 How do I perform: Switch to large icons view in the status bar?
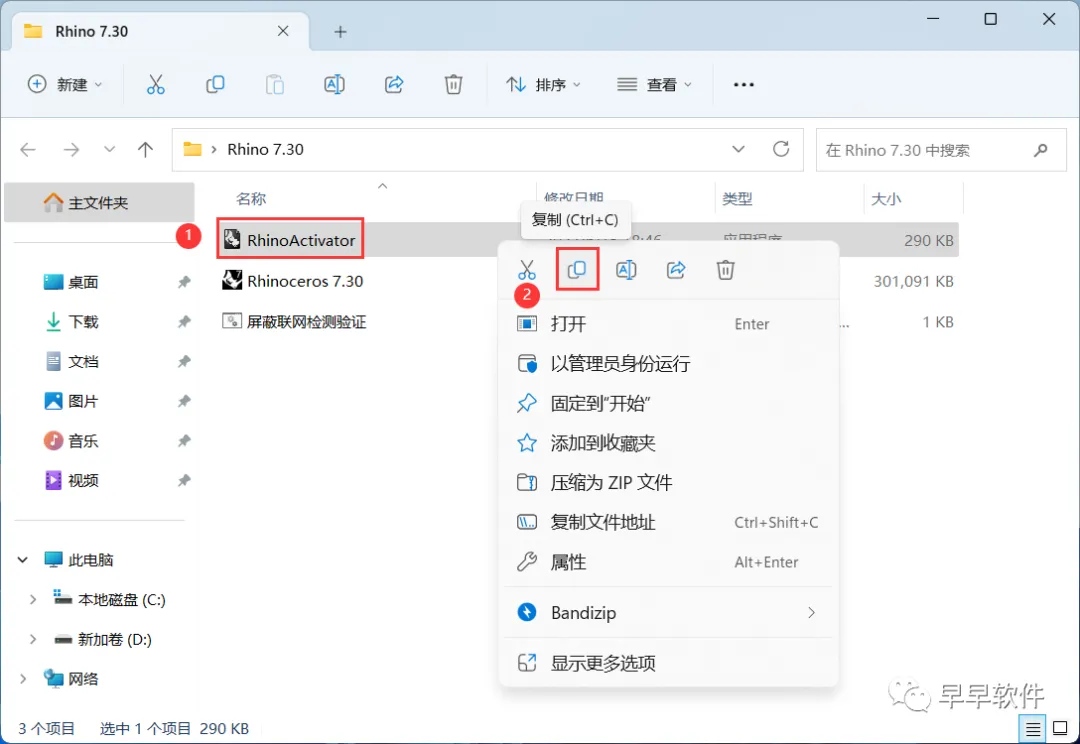(x=1061, y=728)
